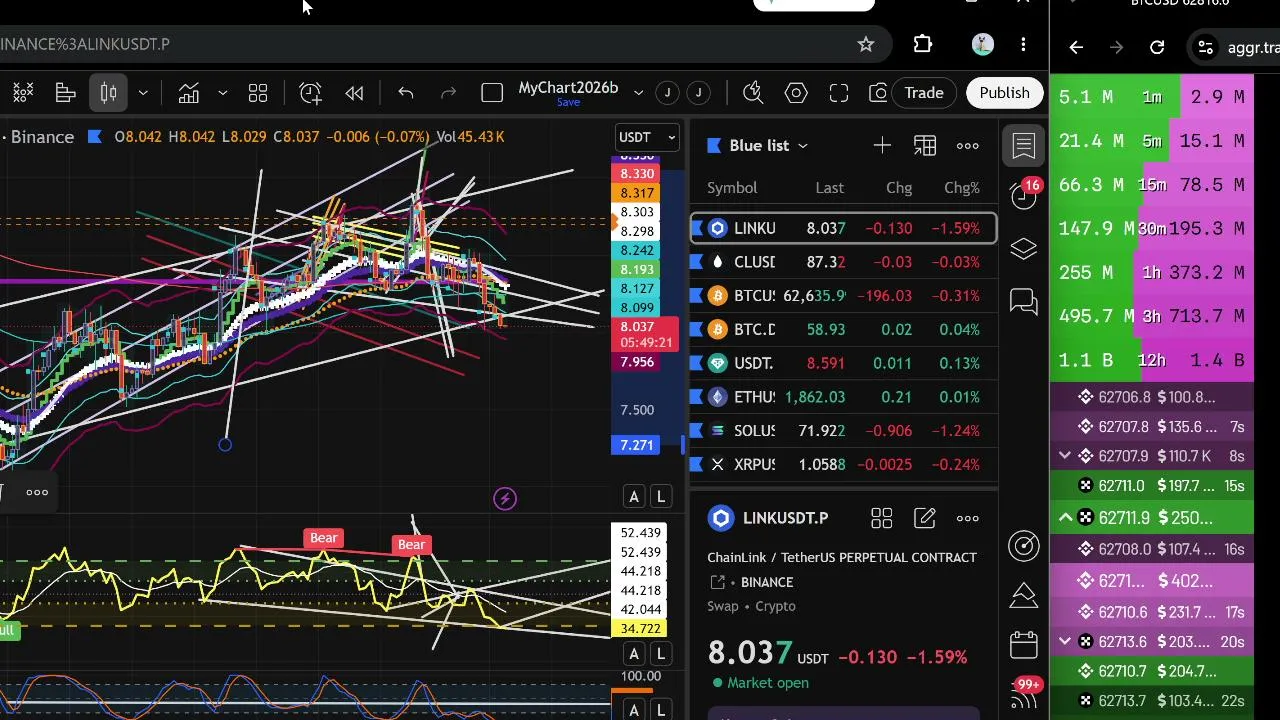Sort watchlist by the Symbol column header
Viewport: 1280px width, 720px height.
pyautogui.click(x=732, y=188)
